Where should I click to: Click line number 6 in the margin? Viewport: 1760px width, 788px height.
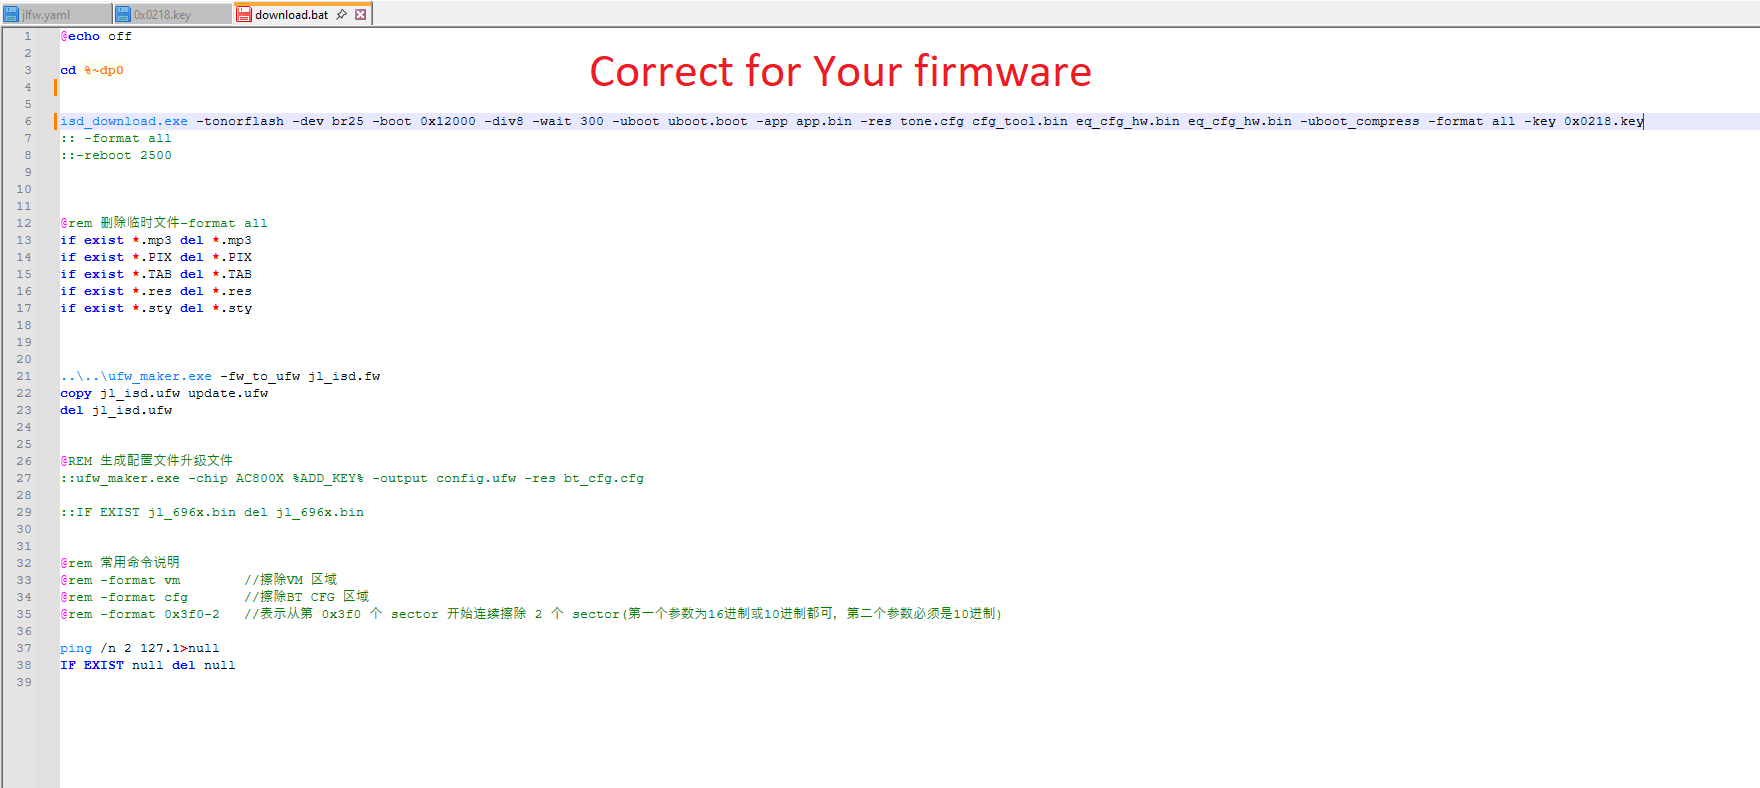(28, 121)
